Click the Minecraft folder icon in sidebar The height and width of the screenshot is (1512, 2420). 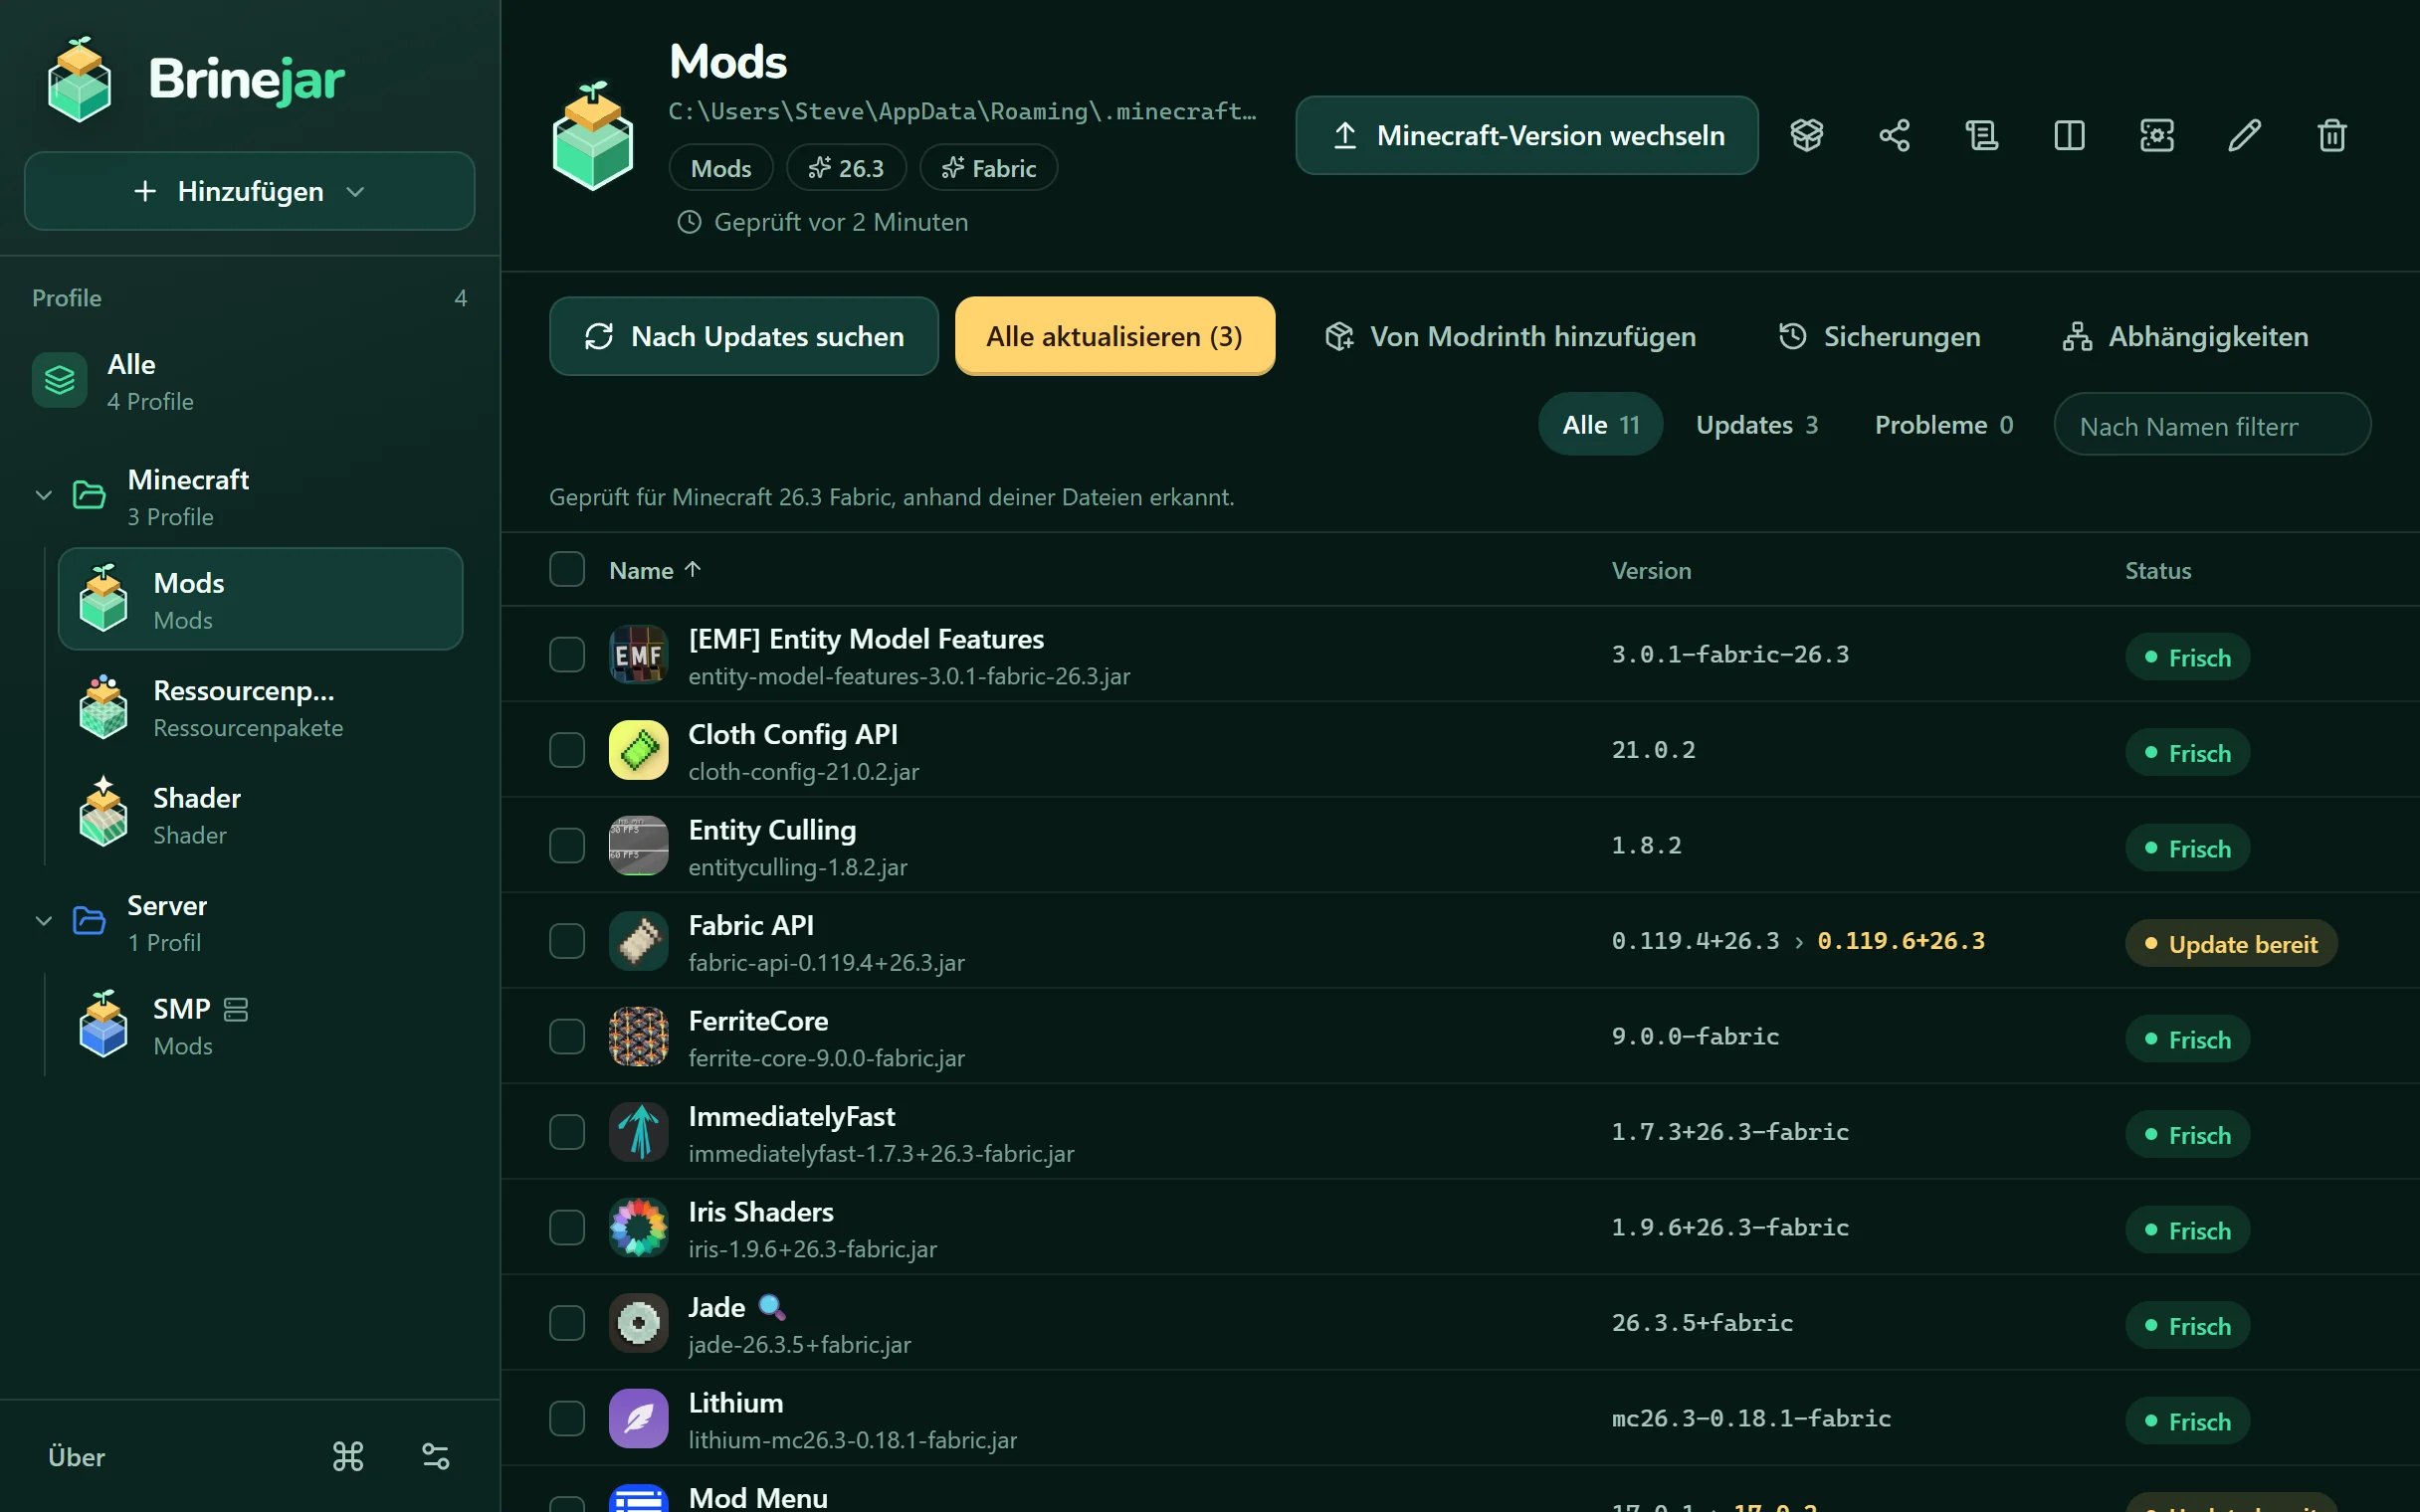tap(89, 494)
